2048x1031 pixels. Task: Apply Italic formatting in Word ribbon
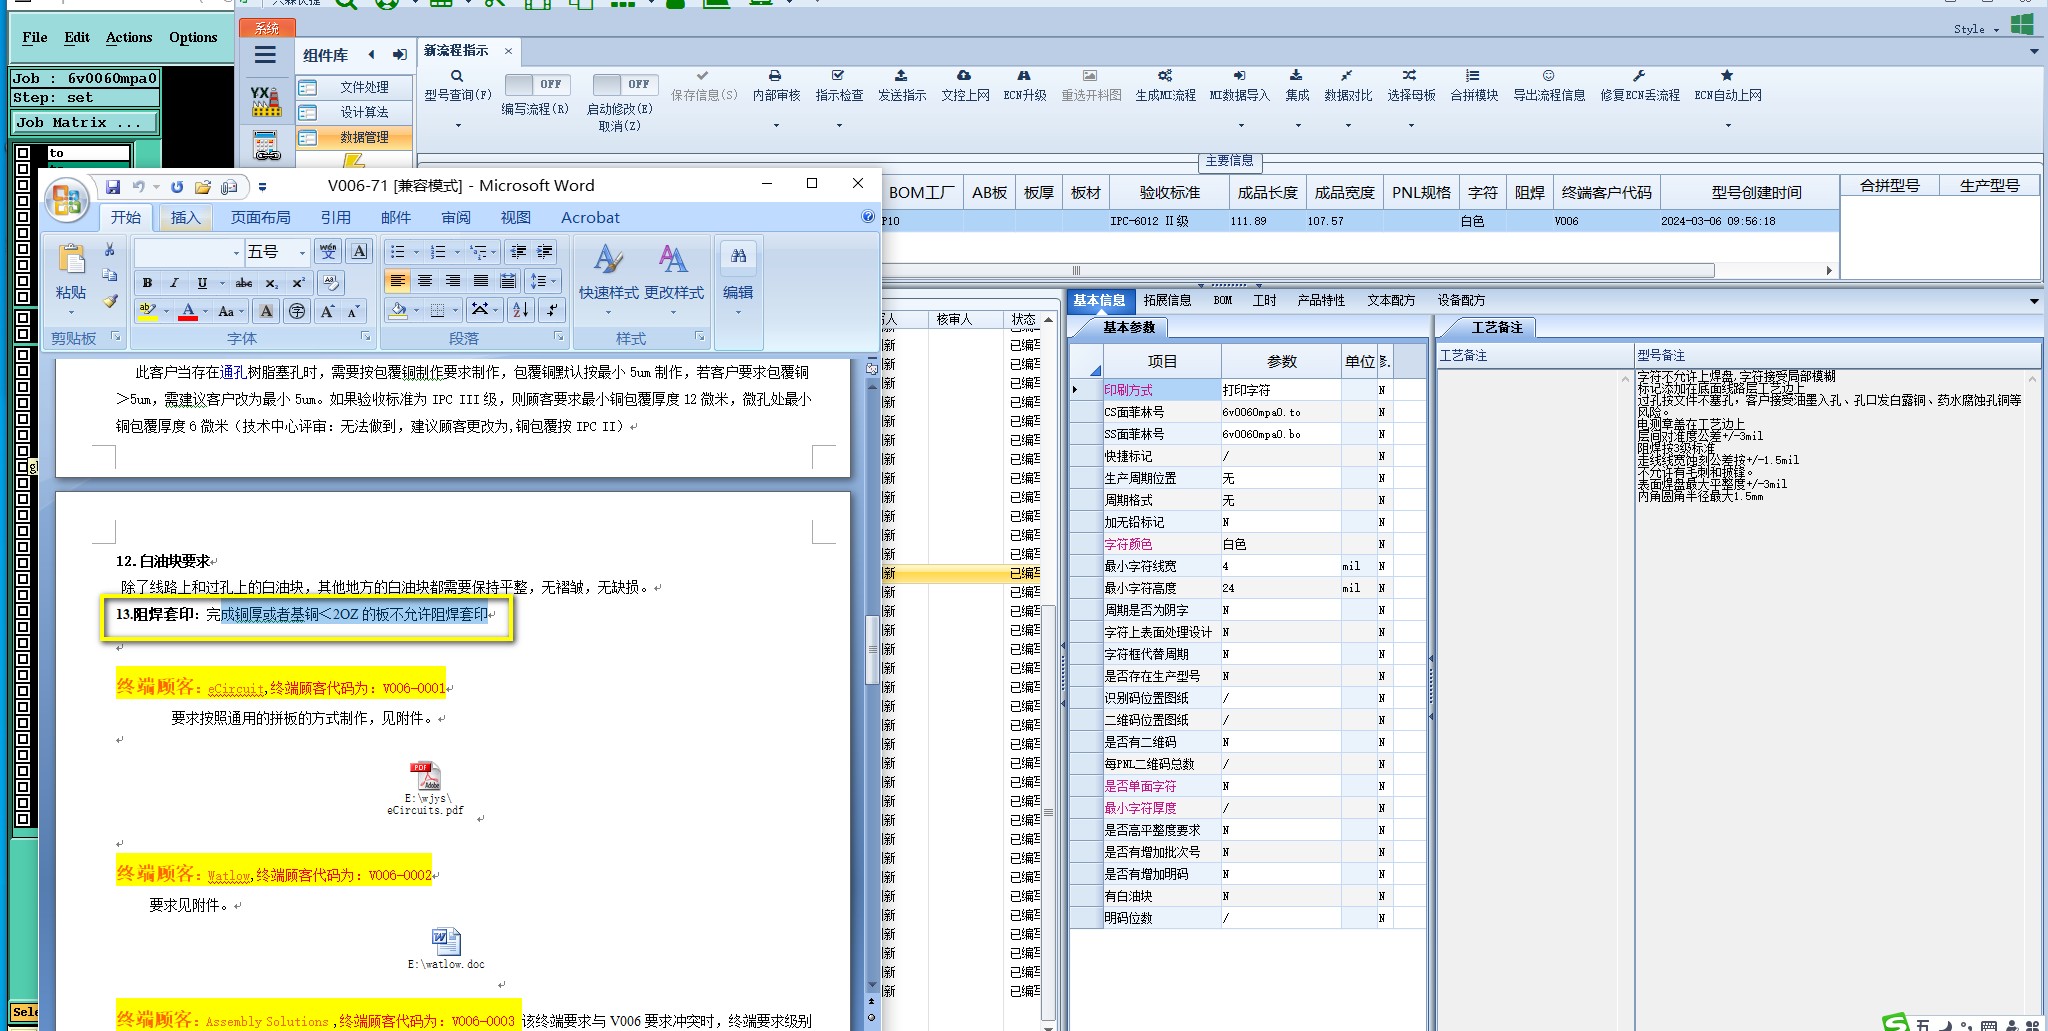(x=175, y=283)
